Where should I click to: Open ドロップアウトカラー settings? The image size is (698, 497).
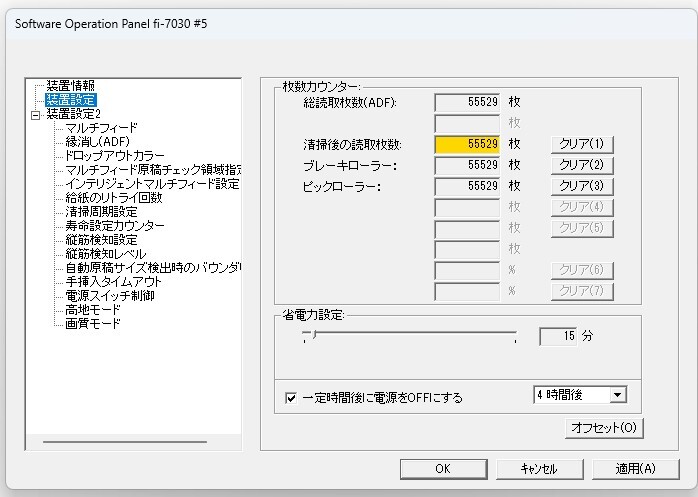click(115, 156)
